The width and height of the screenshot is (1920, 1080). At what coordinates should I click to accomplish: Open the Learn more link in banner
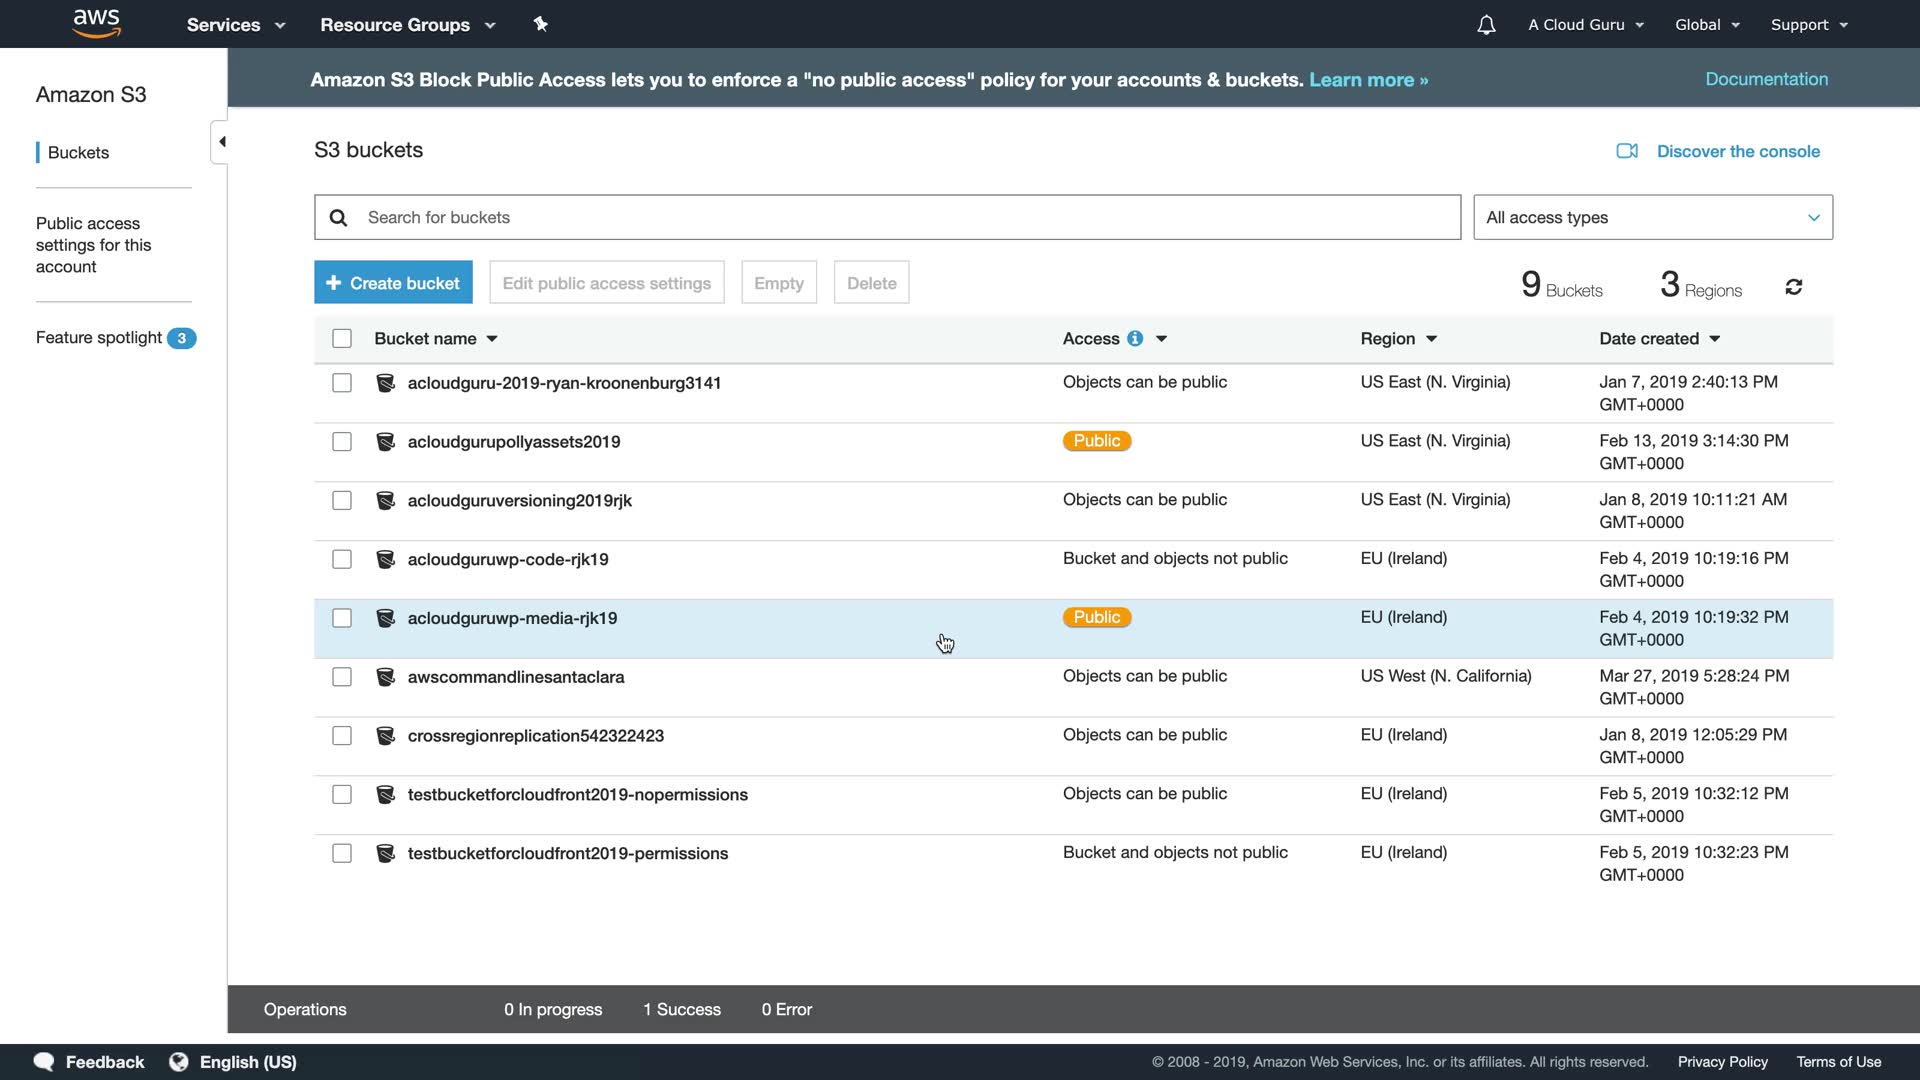coord(1368,80)
